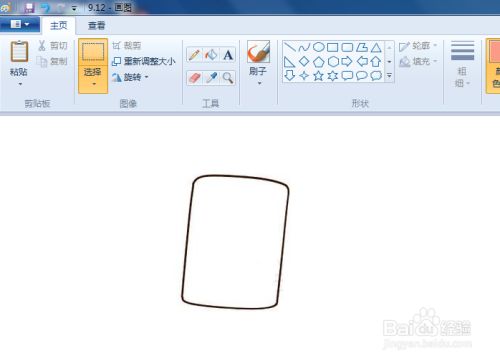This screenshot has height=361, width=500.
Task: Move shapes gallery up one row
Action: 389,48
